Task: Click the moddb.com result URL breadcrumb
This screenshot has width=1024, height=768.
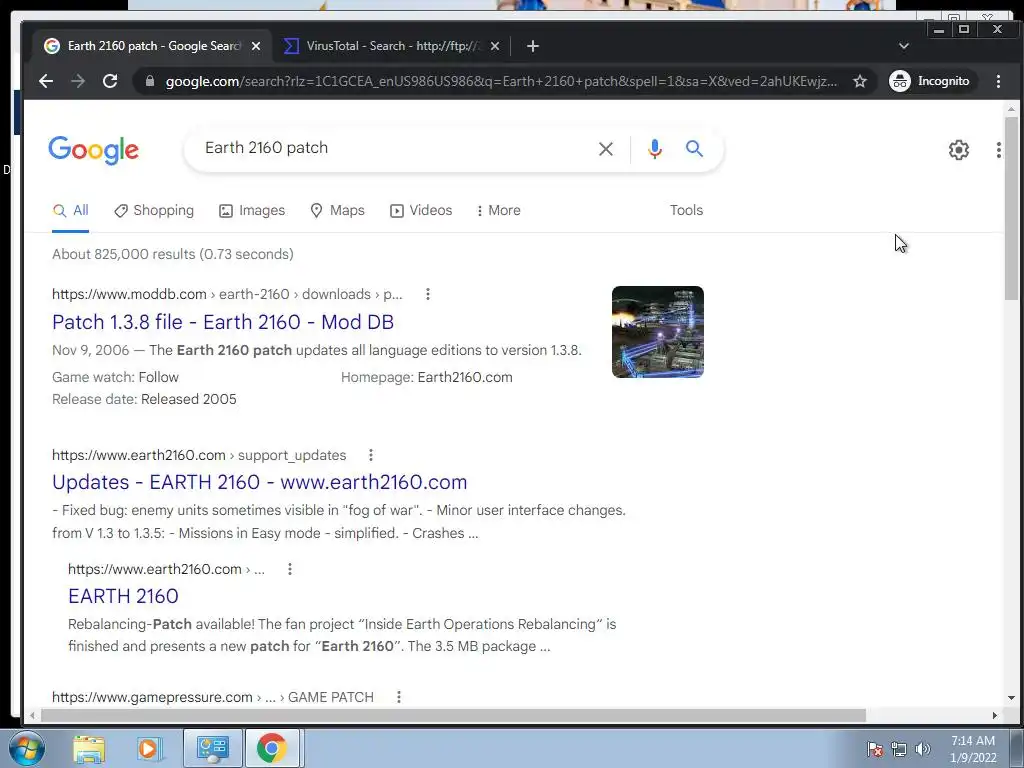Action: point(227,295)
